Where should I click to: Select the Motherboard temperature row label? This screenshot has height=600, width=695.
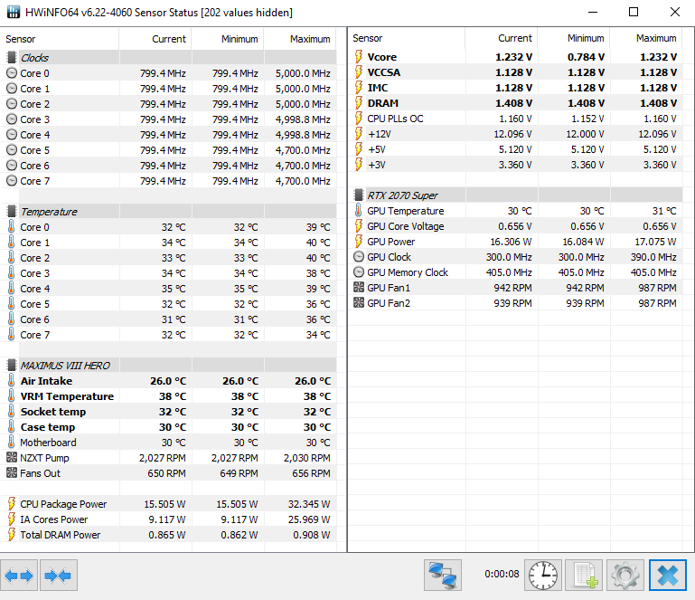[48, 442]
